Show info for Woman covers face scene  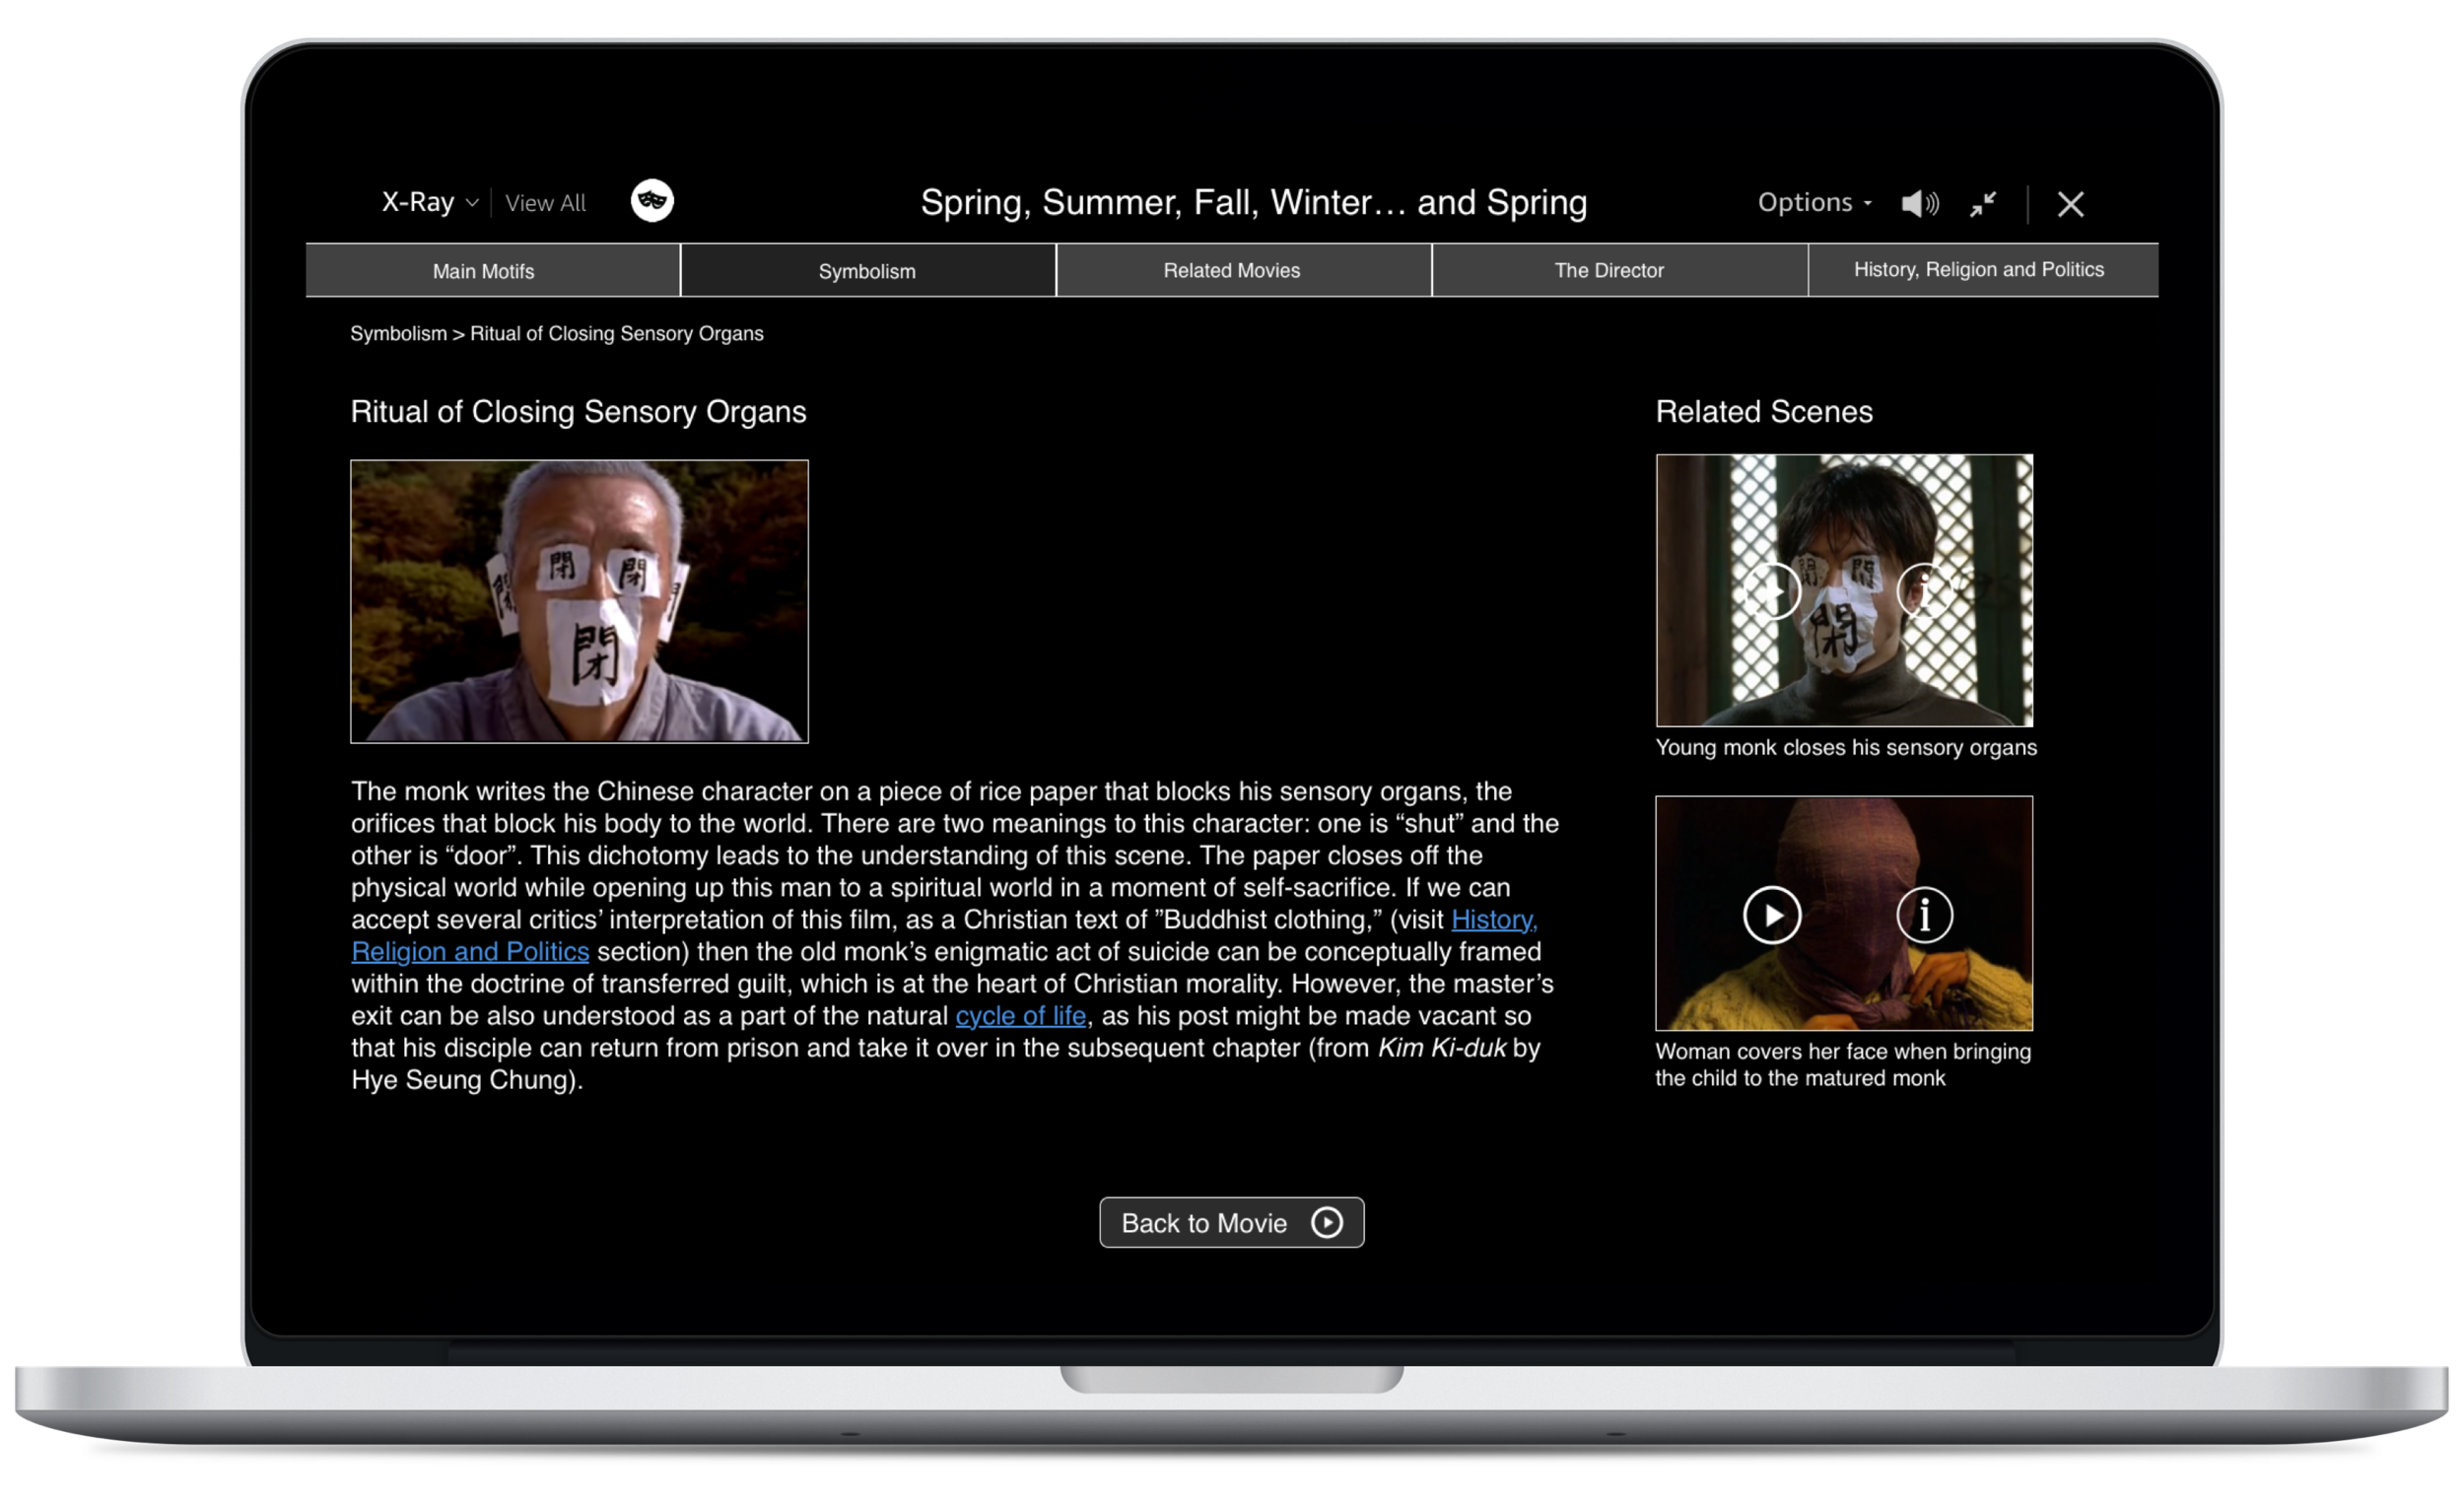(1925, 915)
